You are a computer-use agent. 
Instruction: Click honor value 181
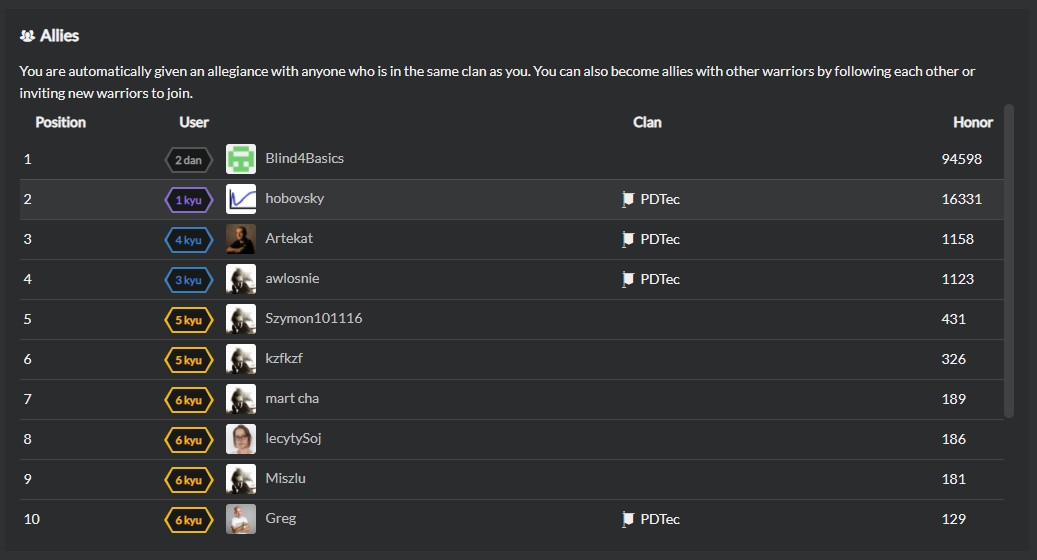click(x=954, y=479)
